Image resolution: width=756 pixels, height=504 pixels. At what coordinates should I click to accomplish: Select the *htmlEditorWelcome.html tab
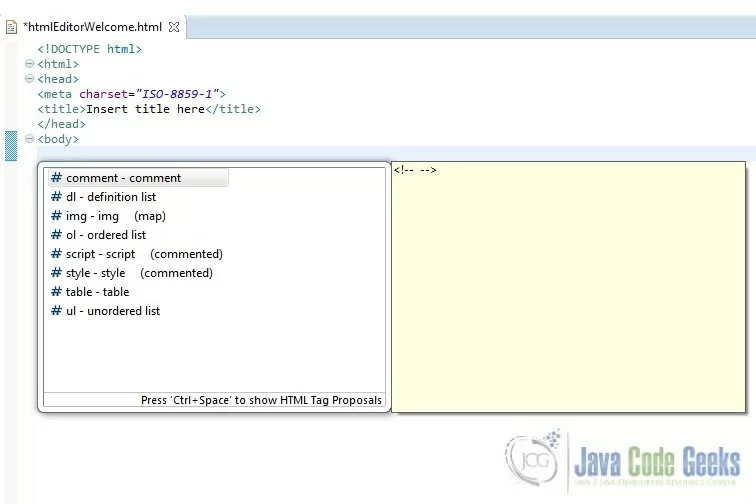click(93, 27)
